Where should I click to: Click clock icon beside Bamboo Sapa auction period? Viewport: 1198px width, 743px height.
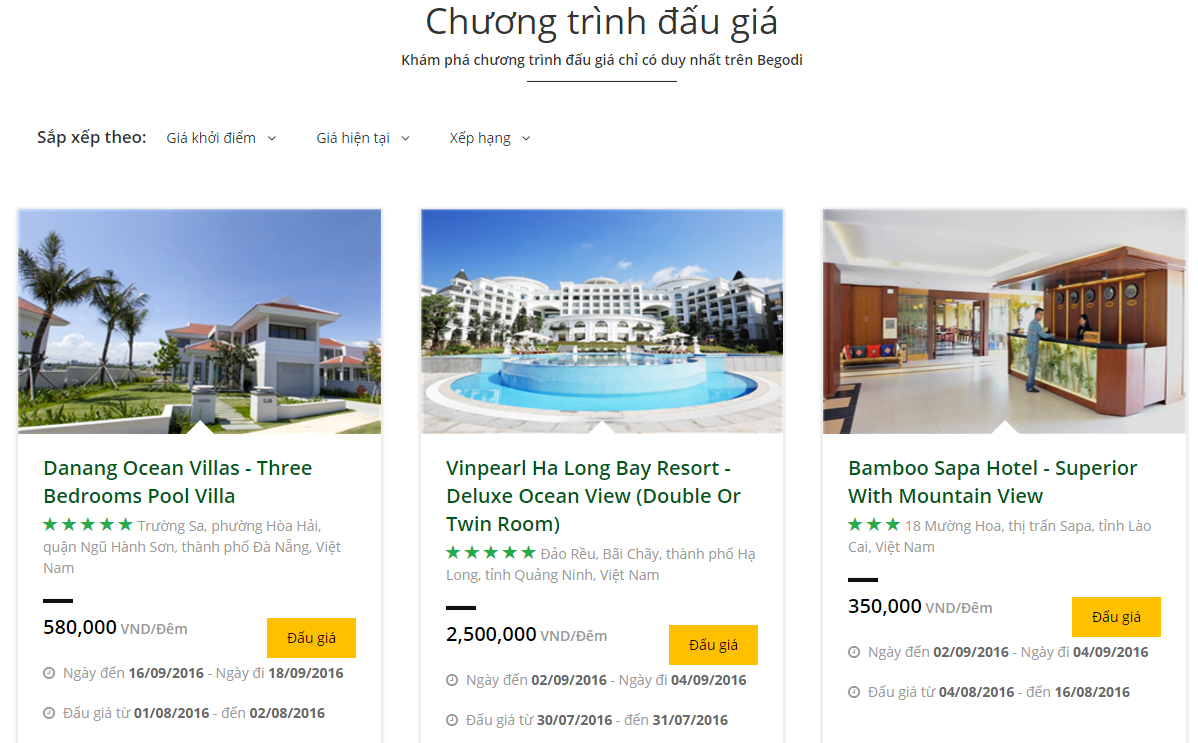[854, 692]
